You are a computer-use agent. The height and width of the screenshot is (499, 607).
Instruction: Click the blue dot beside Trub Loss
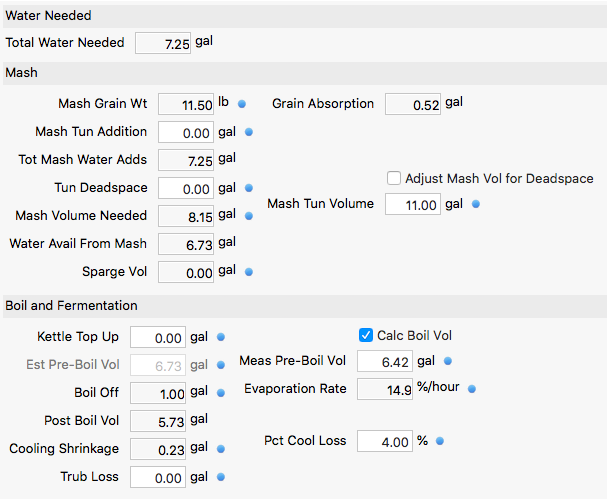coord(221,477)
